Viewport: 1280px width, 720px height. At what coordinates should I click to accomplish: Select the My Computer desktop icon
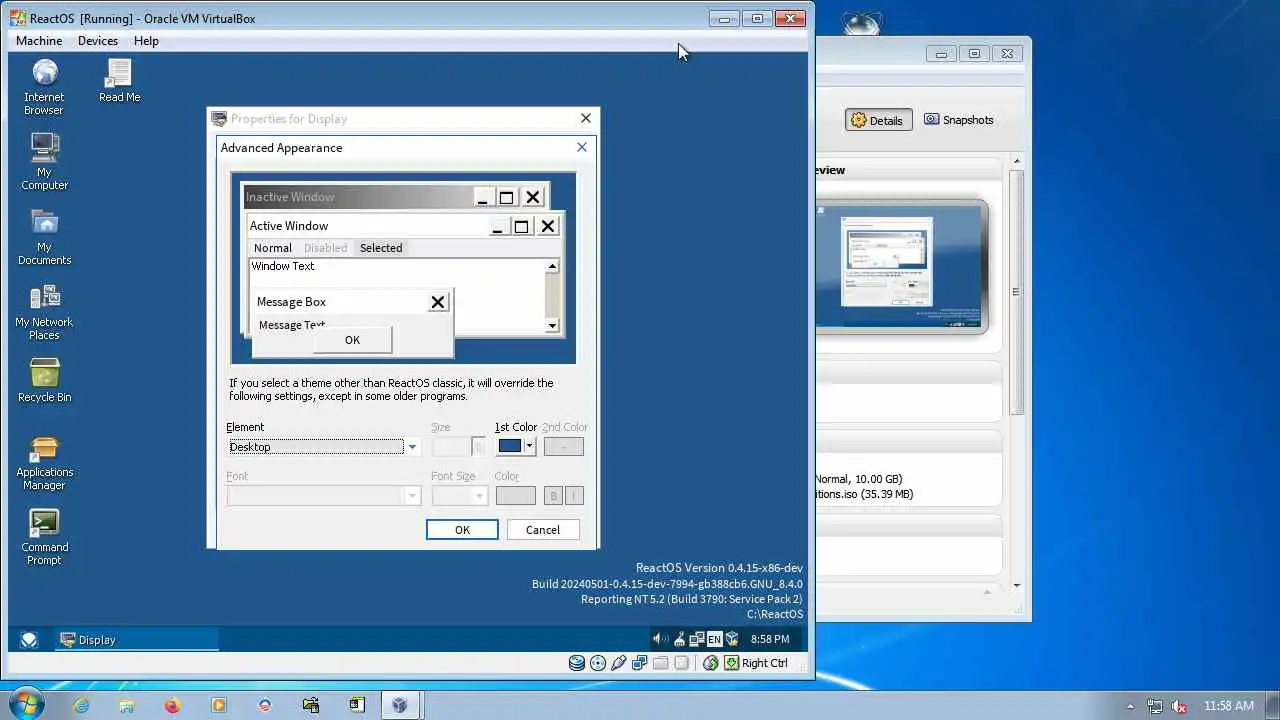(x=44, y=162)
